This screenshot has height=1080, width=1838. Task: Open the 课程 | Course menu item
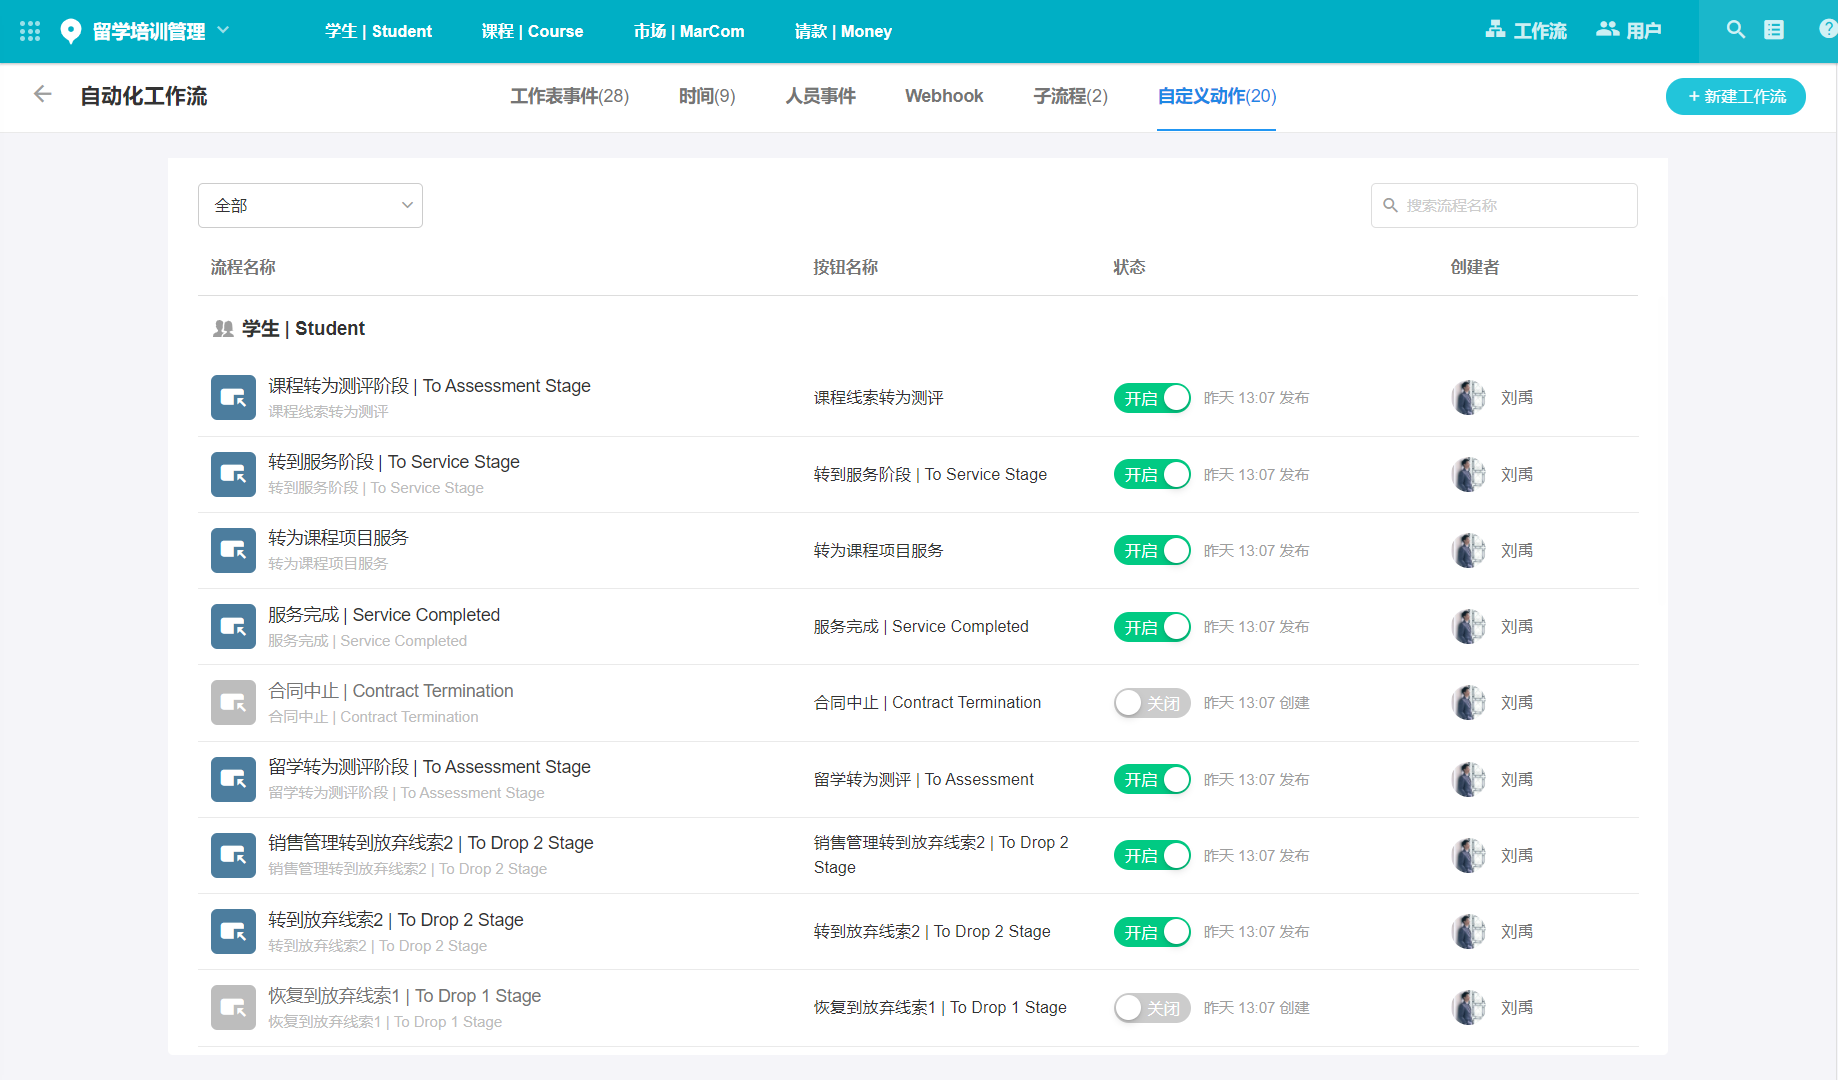click(532, 31)
